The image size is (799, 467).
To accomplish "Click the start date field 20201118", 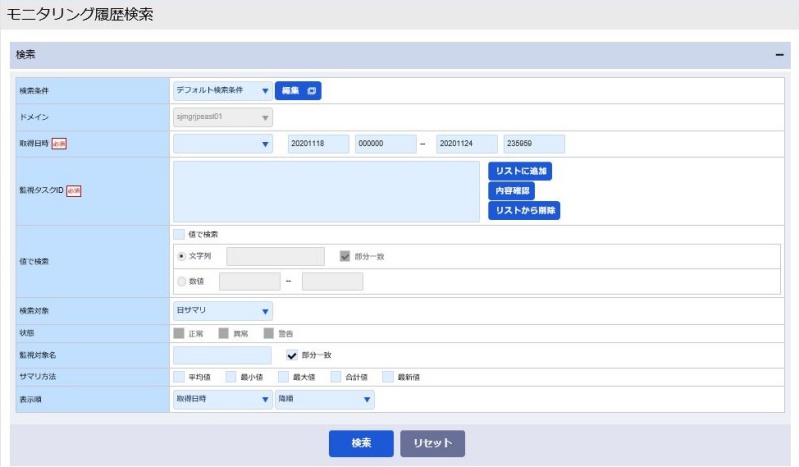I will tap(318, 144).
